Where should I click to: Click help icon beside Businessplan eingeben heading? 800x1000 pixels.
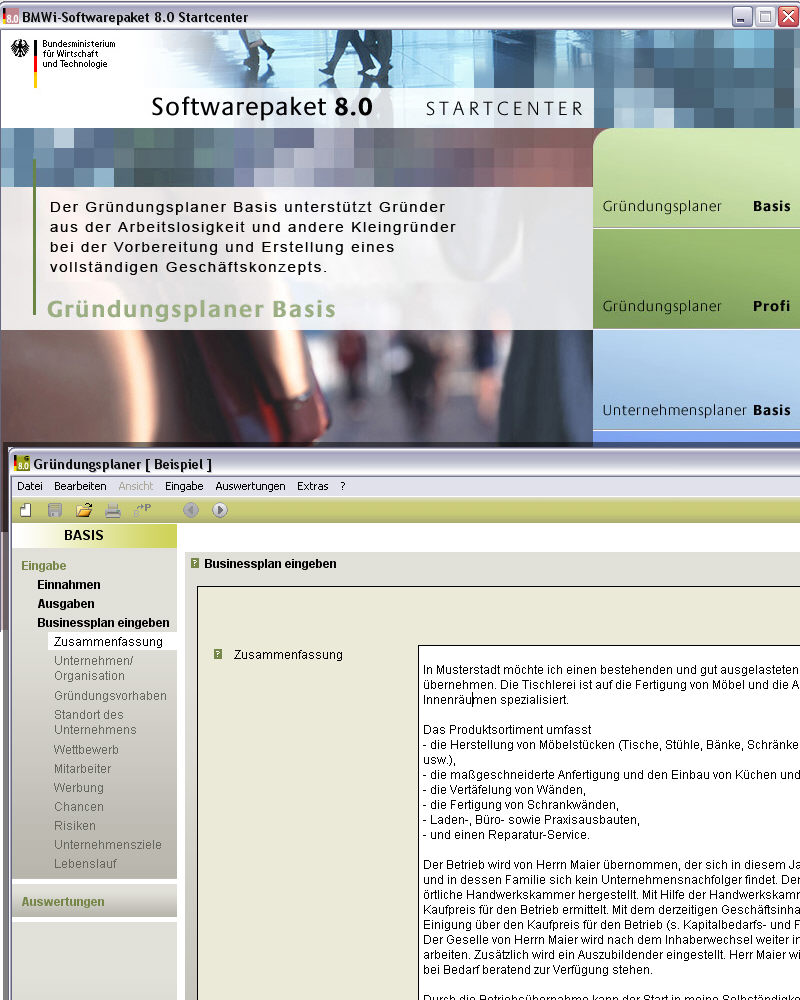195,563
